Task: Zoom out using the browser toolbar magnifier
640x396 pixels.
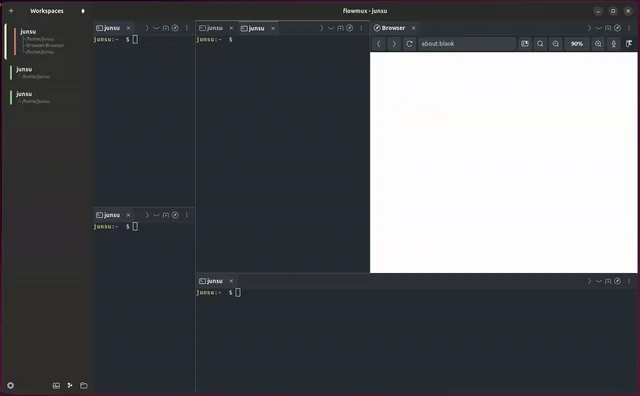Action: (x=556, y=44)
